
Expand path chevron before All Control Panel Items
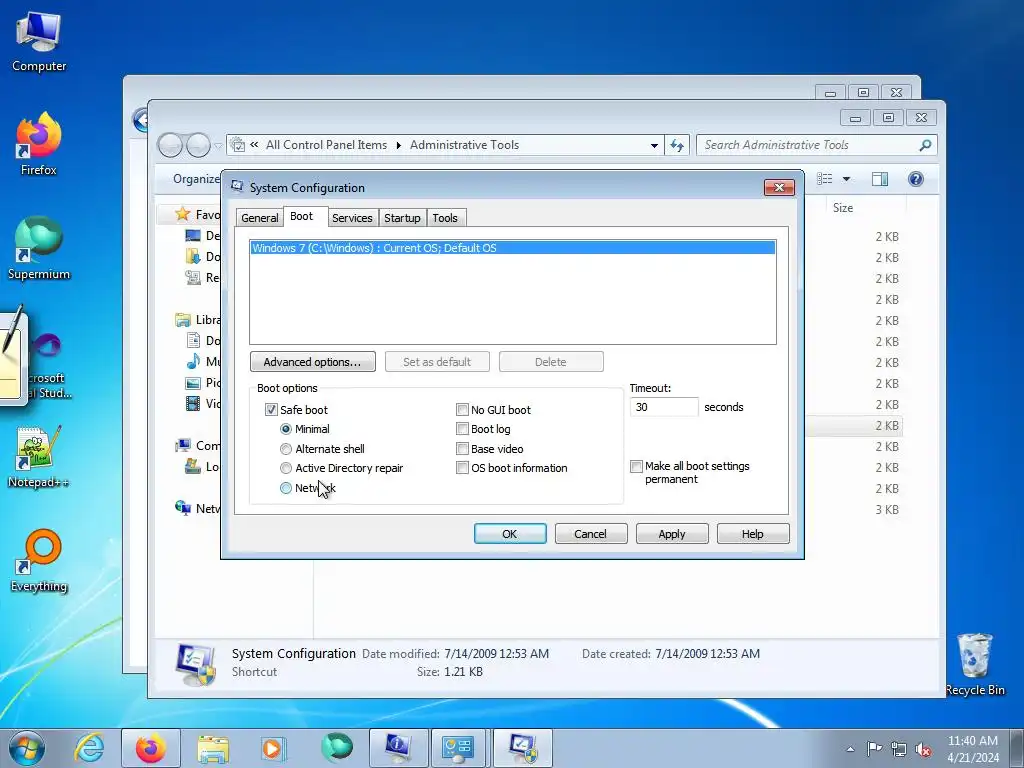click(254, 145)
